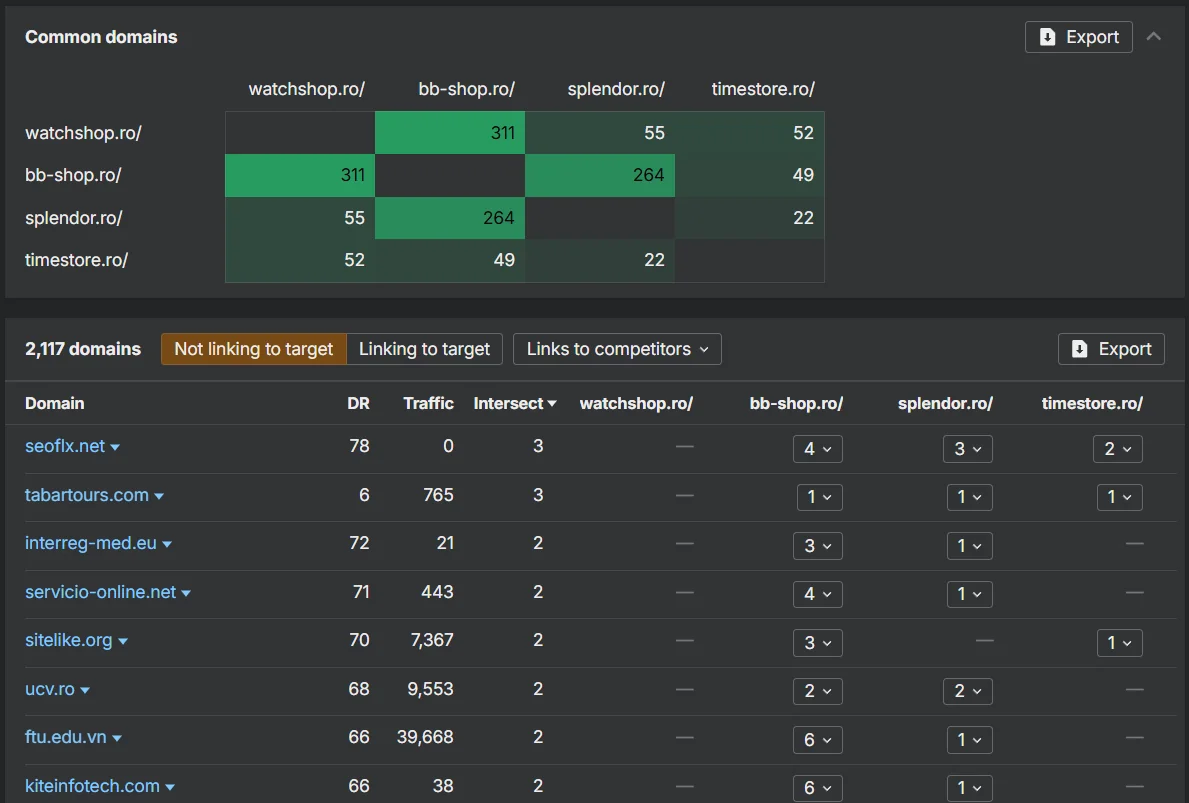1189x803 pixels.
Task: Click matrix cell 311 in watchshop.ro row
Action: (450, 133)
